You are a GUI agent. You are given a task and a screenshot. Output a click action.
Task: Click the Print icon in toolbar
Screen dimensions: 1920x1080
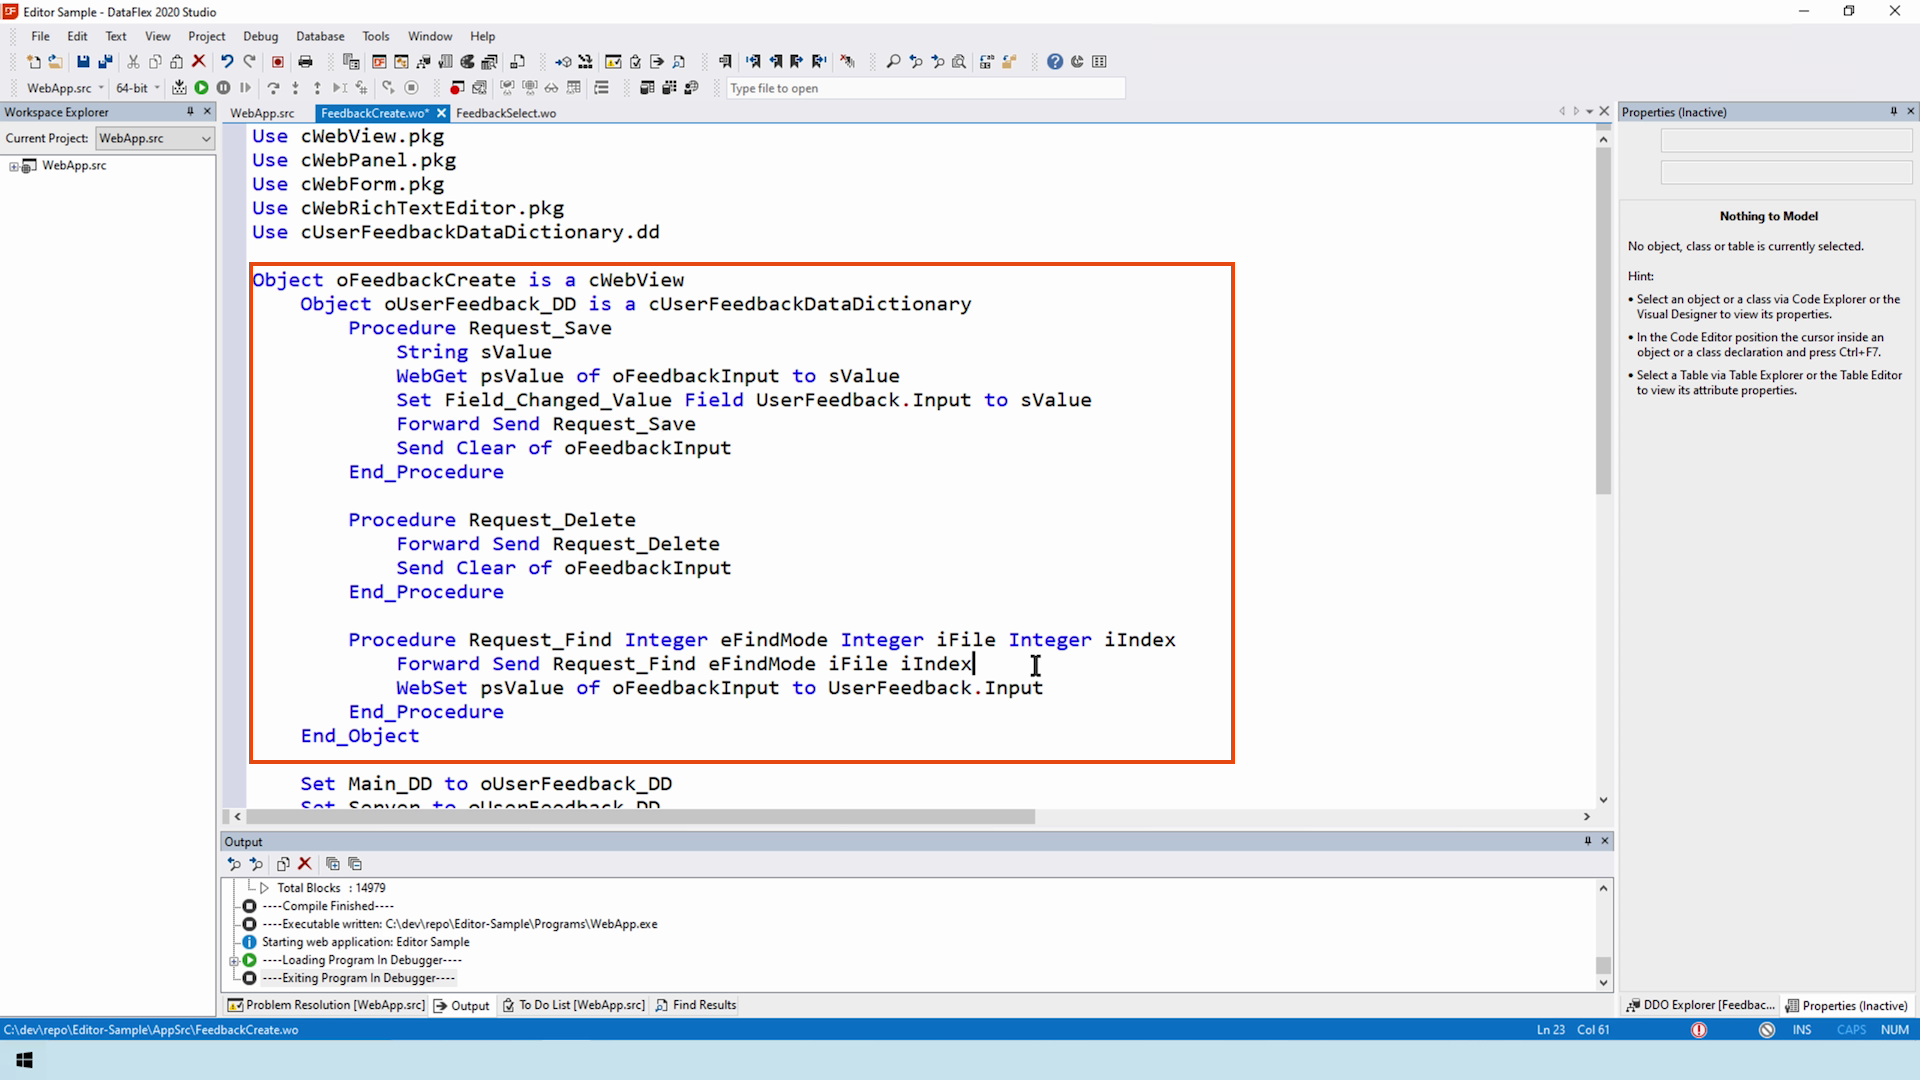[305, 62]
